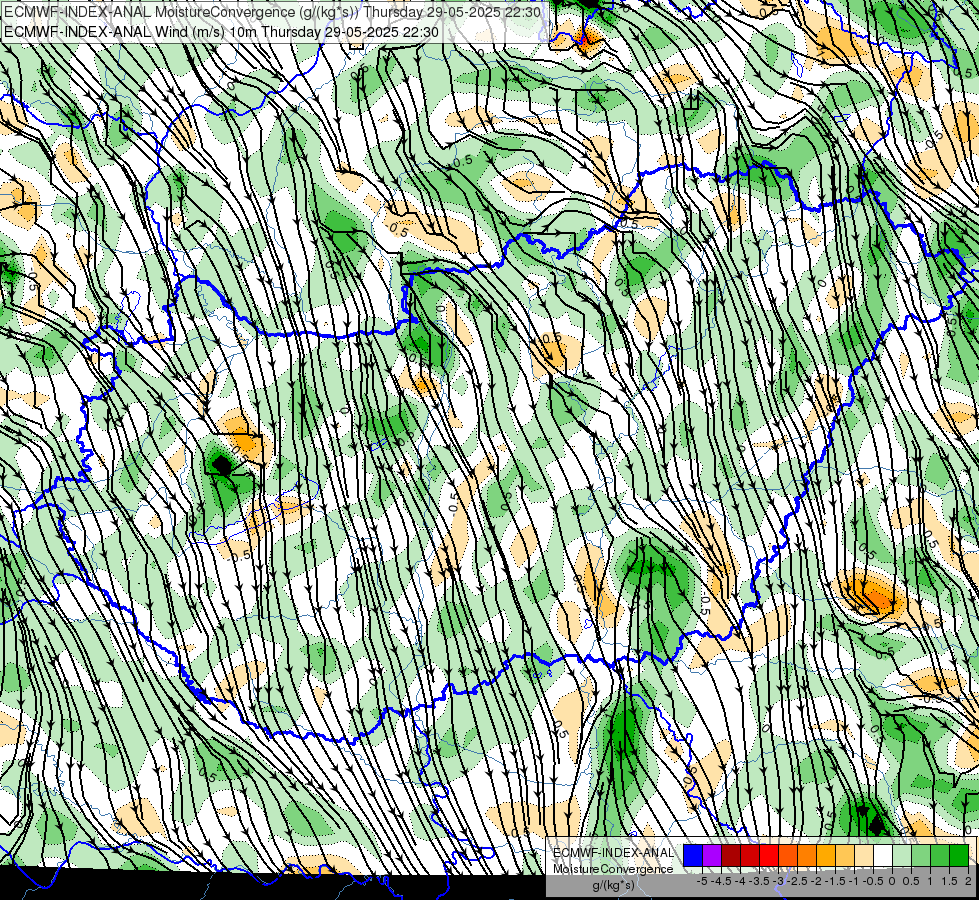
Task: Click the darkest maroon-red legend swatch
Action: (x=731, y=855)
